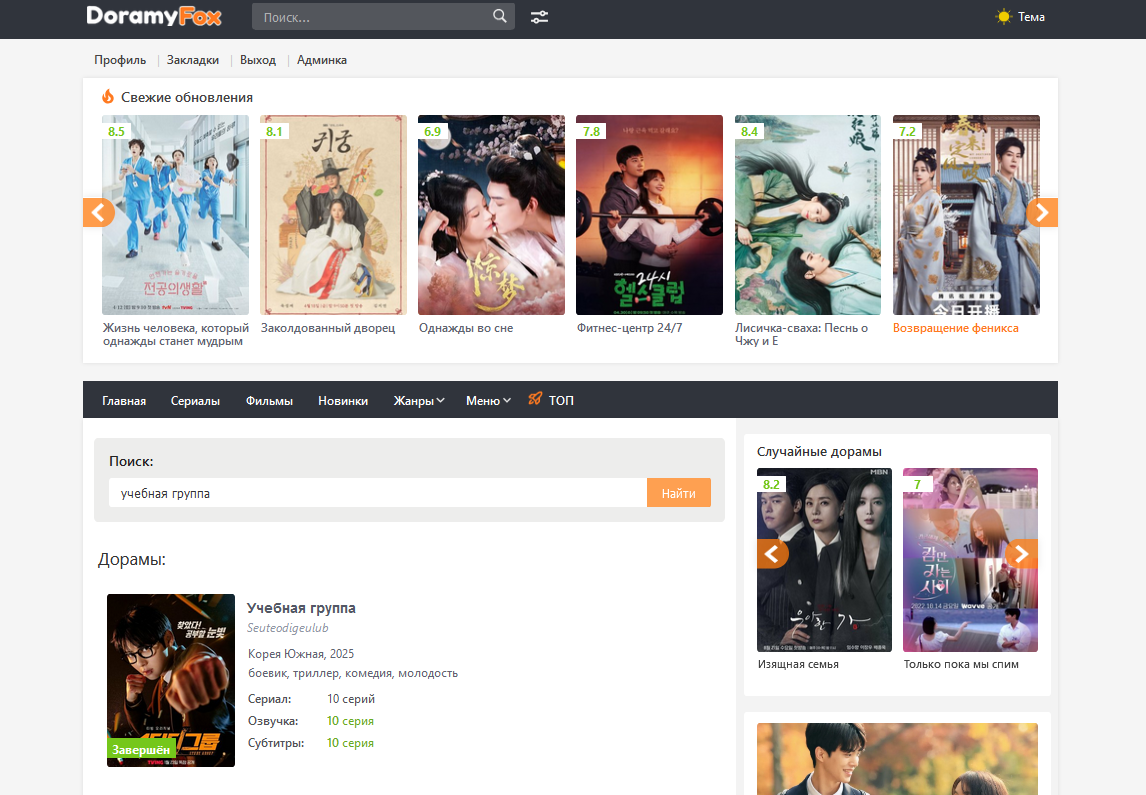Screen dimensions: 1146x795
Task: Open Лисичка-сваха: Песнь о Чжу и Е poster
Action: click(808, 215)
